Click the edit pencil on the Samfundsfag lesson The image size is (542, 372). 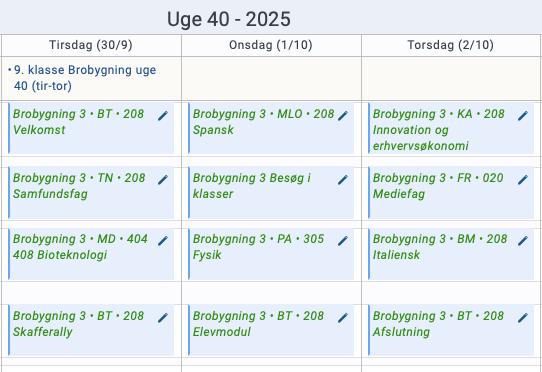click(163, 180)
